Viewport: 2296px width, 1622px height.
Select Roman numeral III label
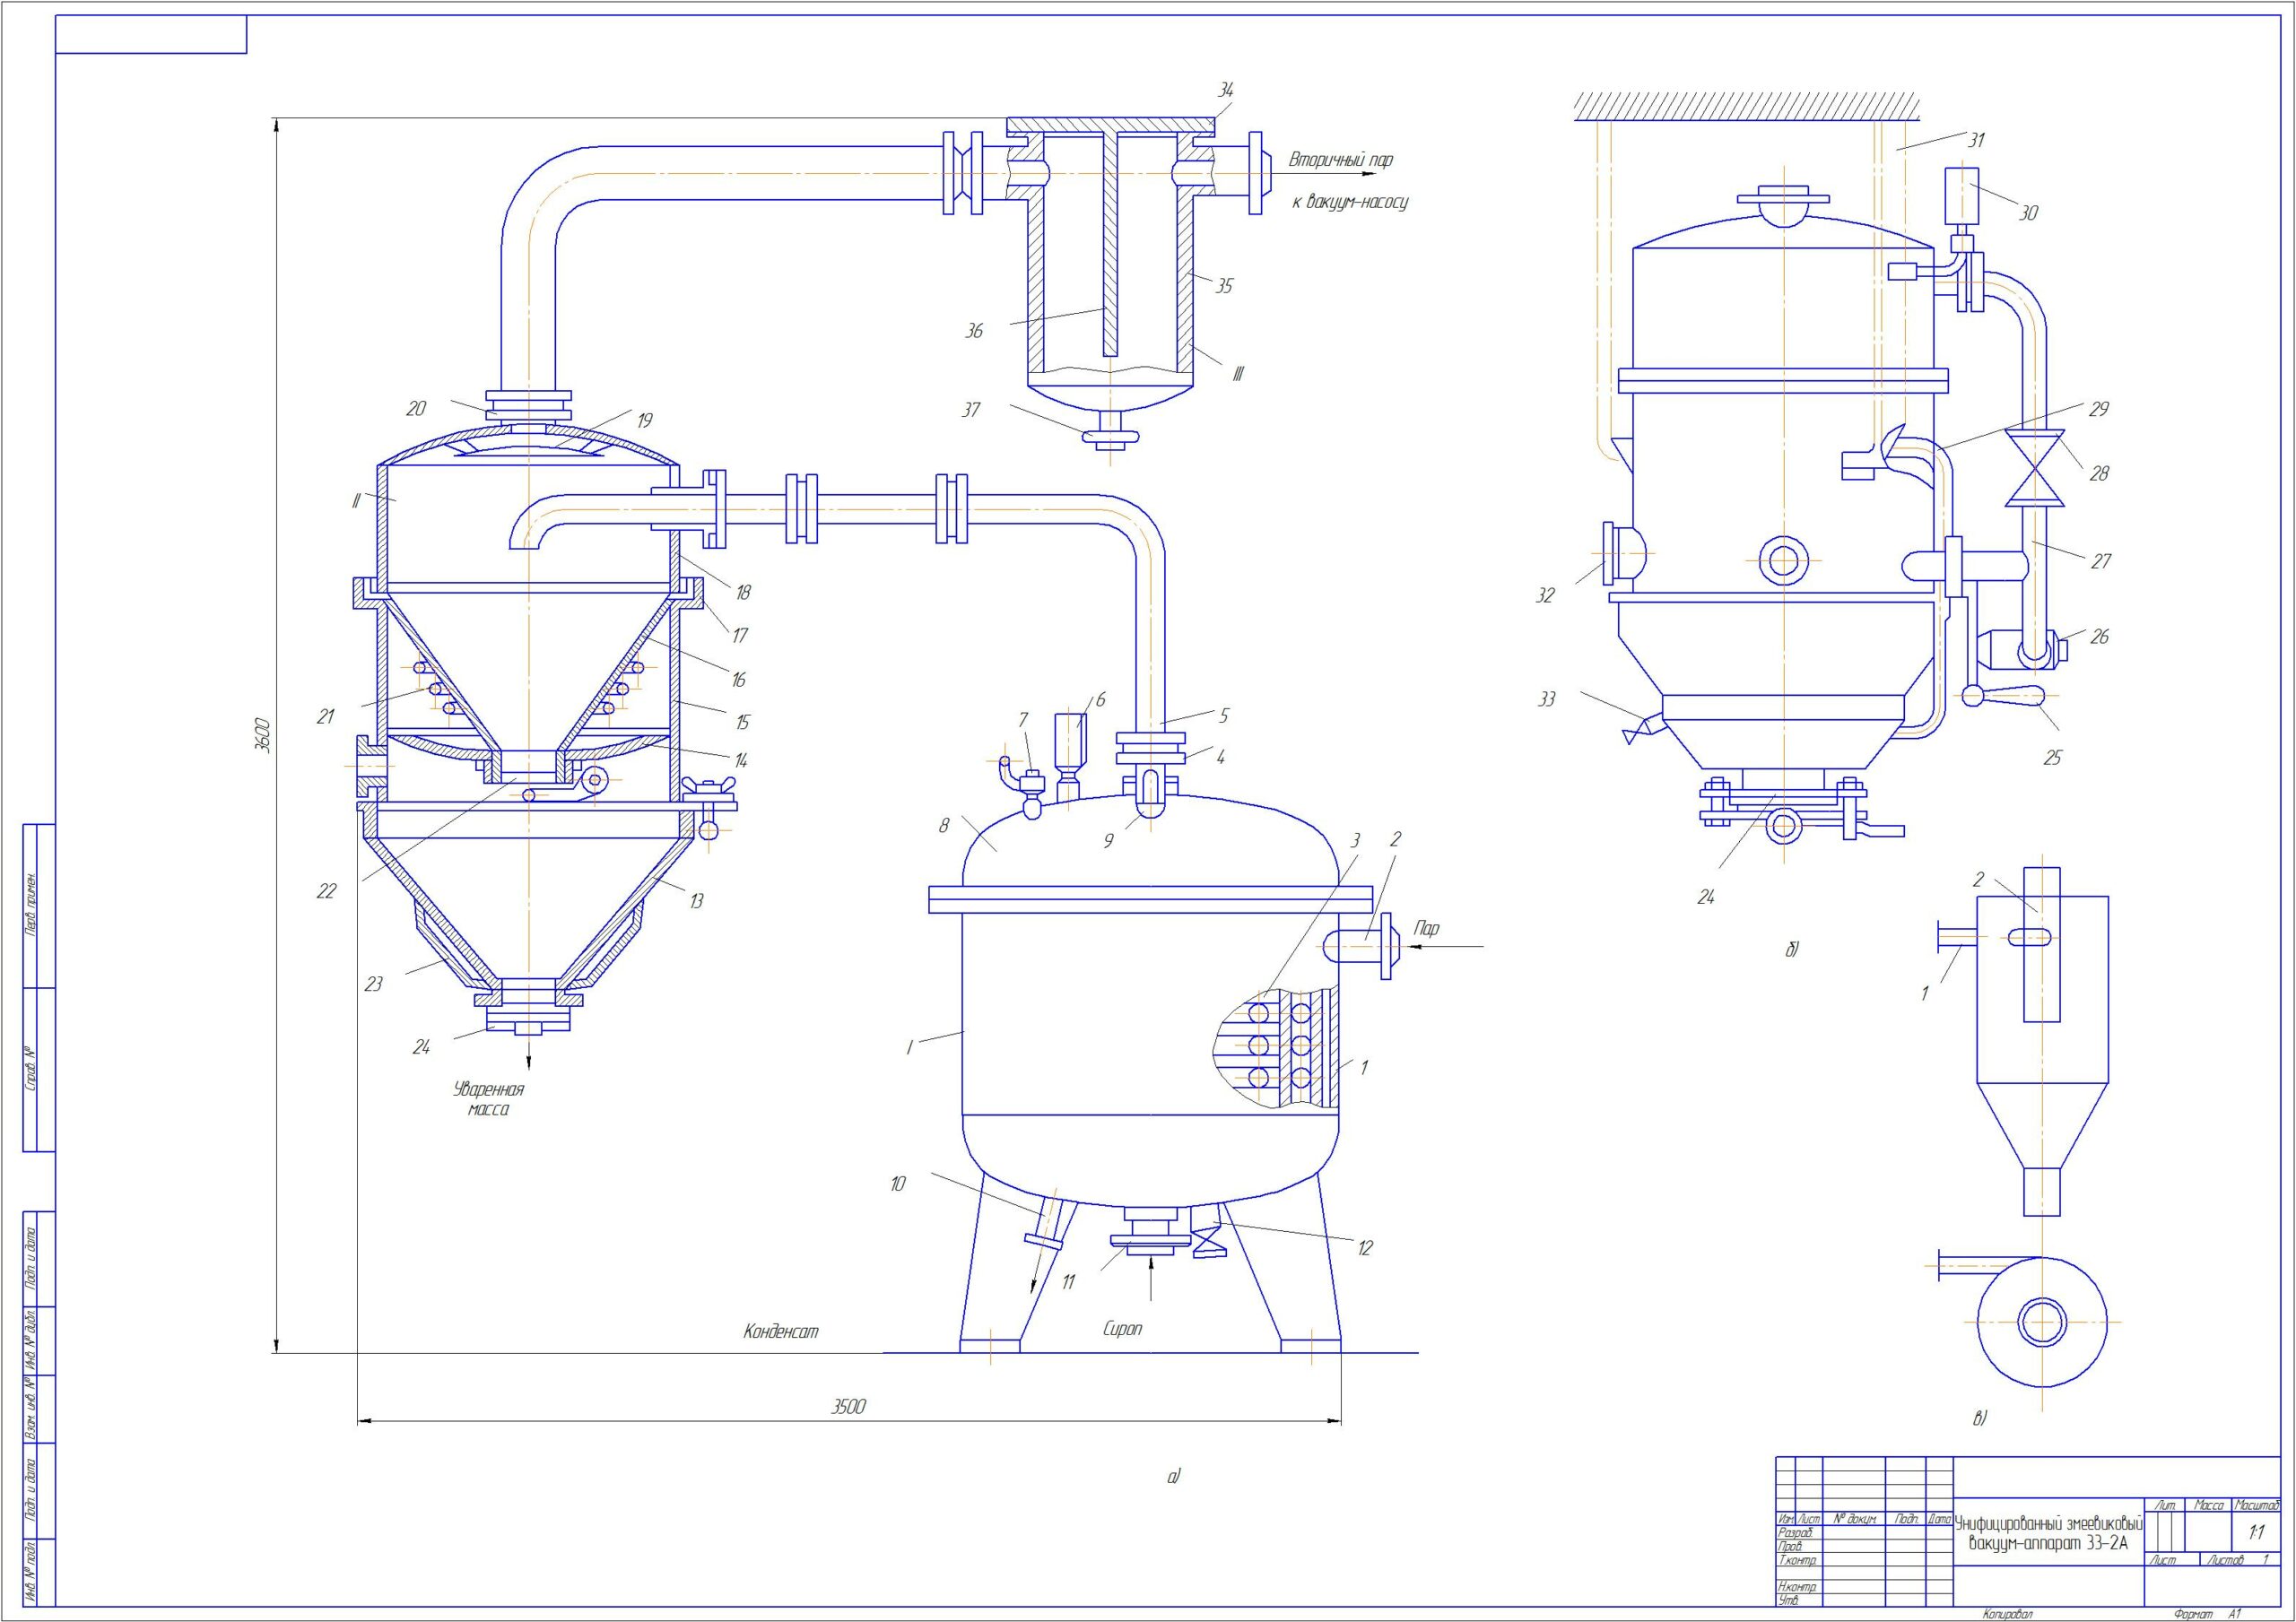[x=1238, y=374]
